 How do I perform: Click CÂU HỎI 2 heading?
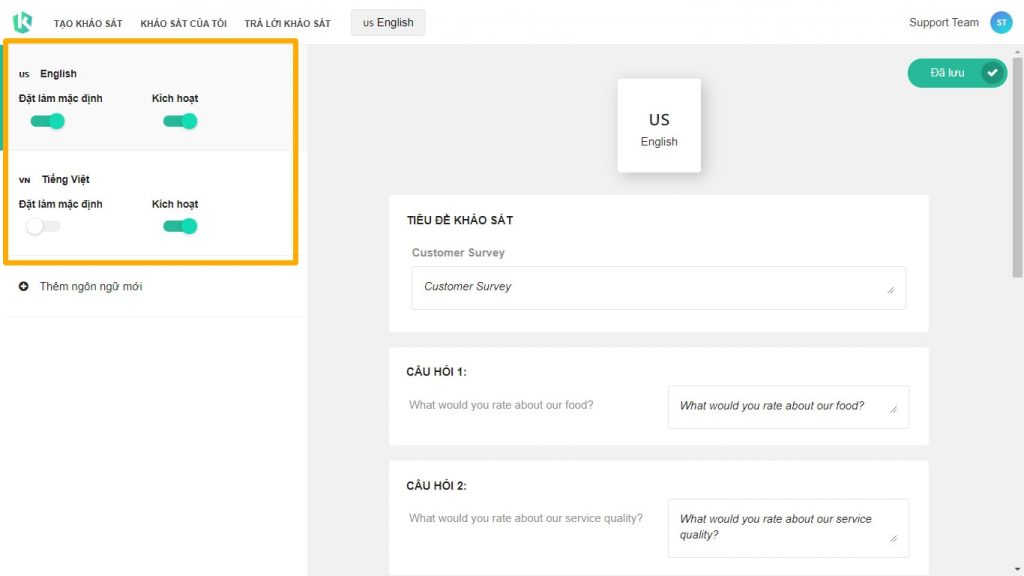(x=436, y=485)
